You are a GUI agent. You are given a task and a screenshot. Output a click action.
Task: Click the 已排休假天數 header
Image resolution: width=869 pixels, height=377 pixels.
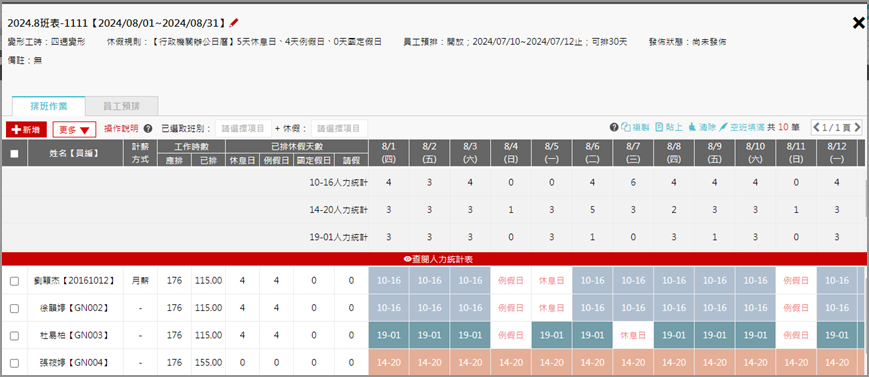point(297,146)
